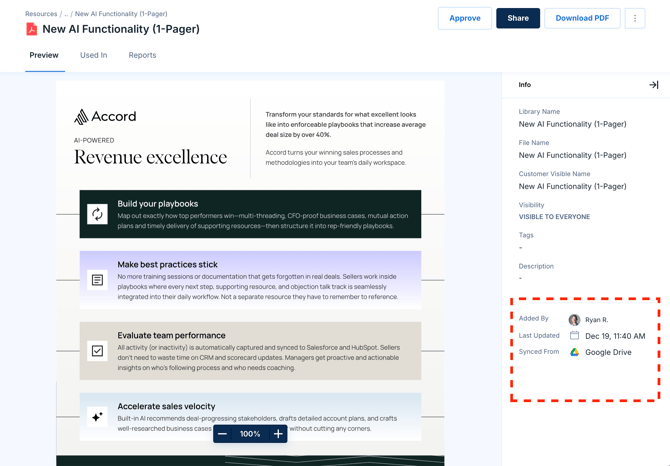Click the best practices document icon
670x466 pixels.
[x=97, y=280]
